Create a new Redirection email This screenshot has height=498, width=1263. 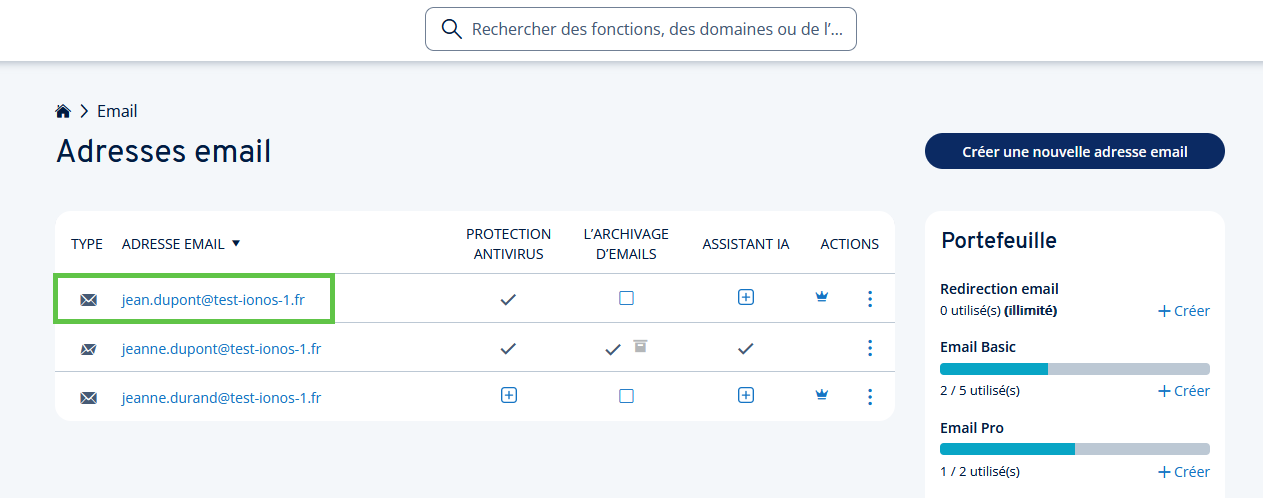[x=1184, y=311]
